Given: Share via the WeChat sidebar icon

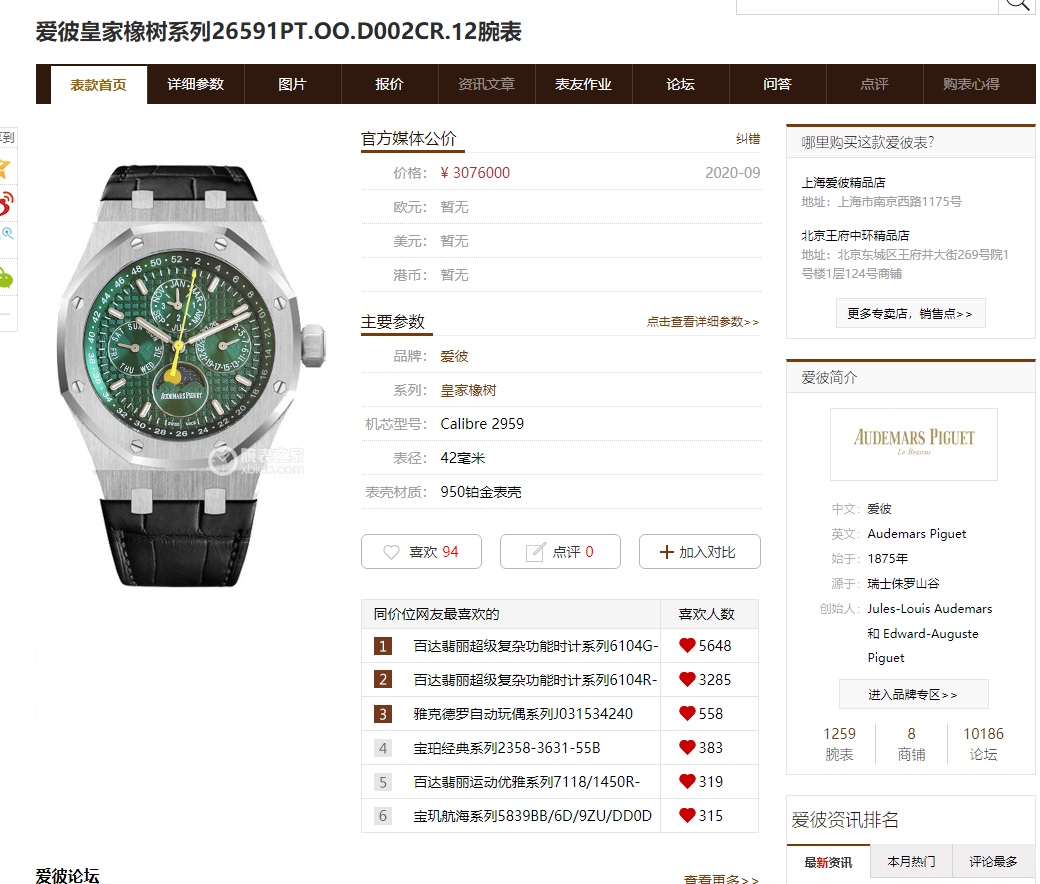Looking at the screenshot, I should pos(6,277).
